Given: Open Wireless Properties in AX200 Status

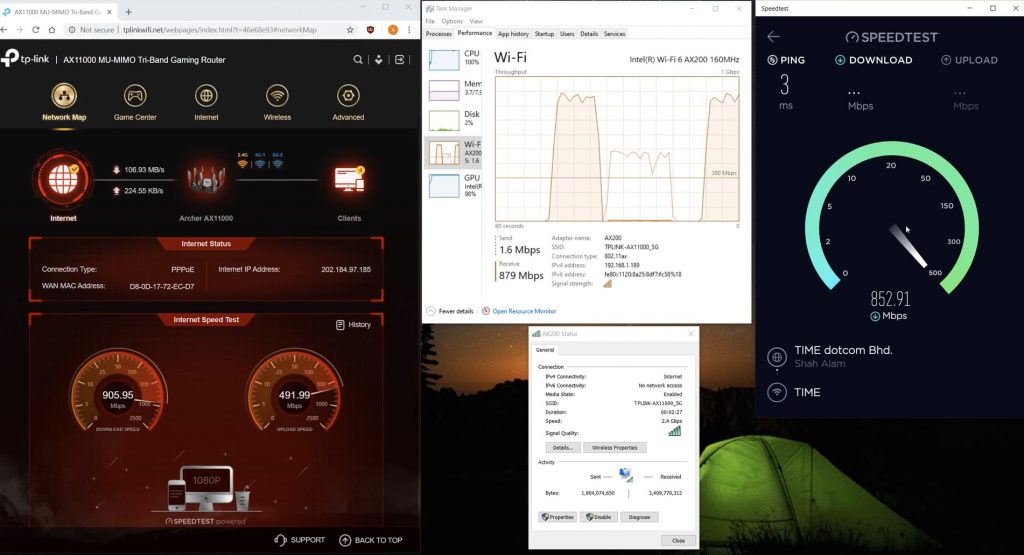Looking at the screenshot, I should pos(615,448).
